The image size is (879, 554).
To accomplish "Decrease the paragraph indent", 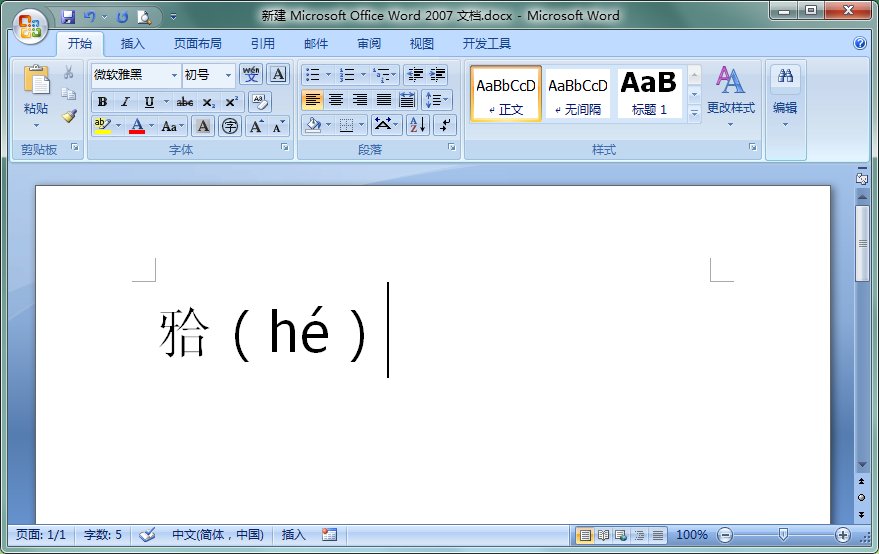I will tap(415, 75).
